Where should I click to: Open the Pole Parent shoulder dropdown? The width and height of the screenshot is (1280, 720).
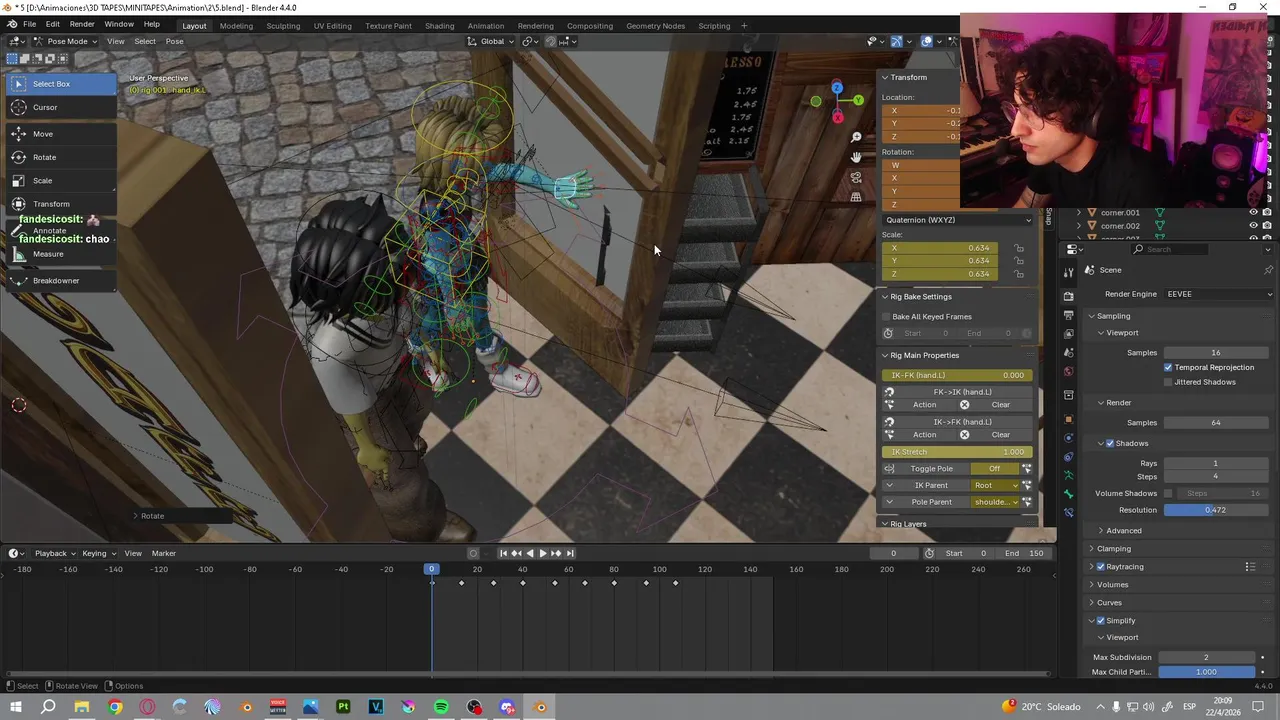tap(997, 502)
